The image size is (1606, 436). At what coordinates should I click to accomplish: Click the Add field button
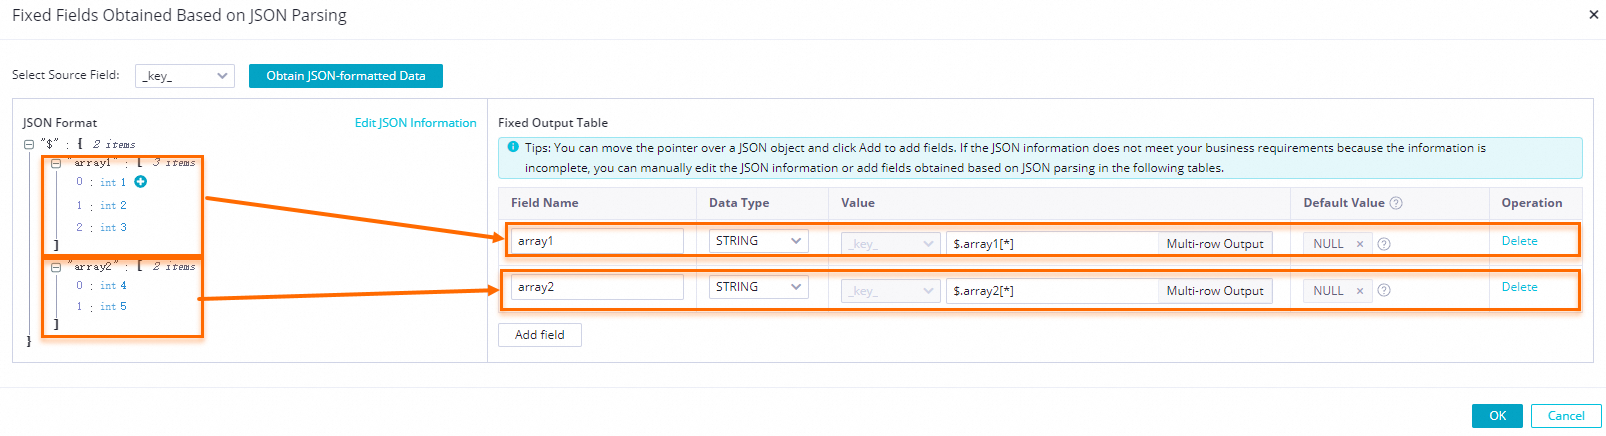(539, 335)
